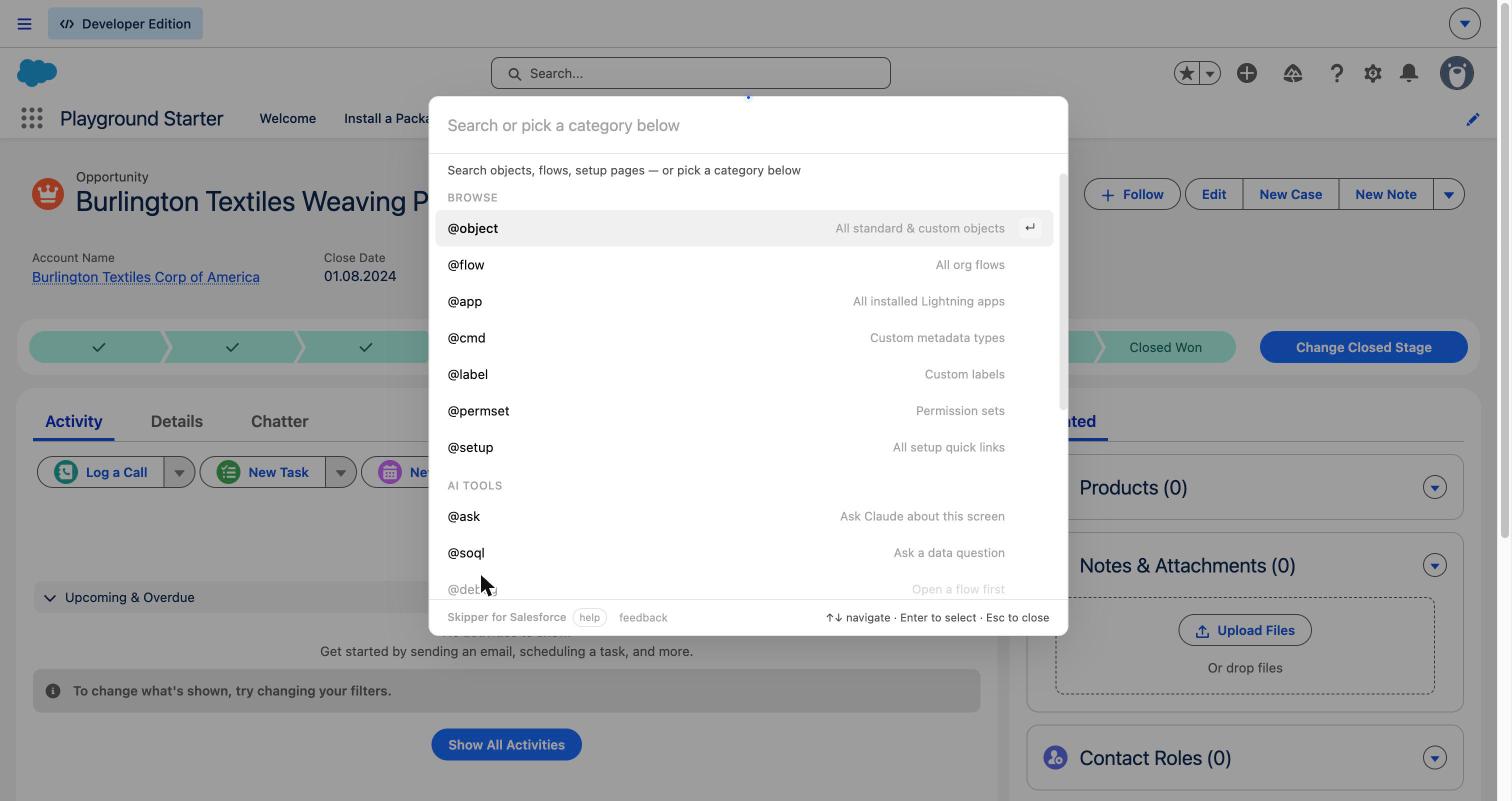Click the first completed stage checkmark
Screen dimensions: 1512x801
point(99,347)
